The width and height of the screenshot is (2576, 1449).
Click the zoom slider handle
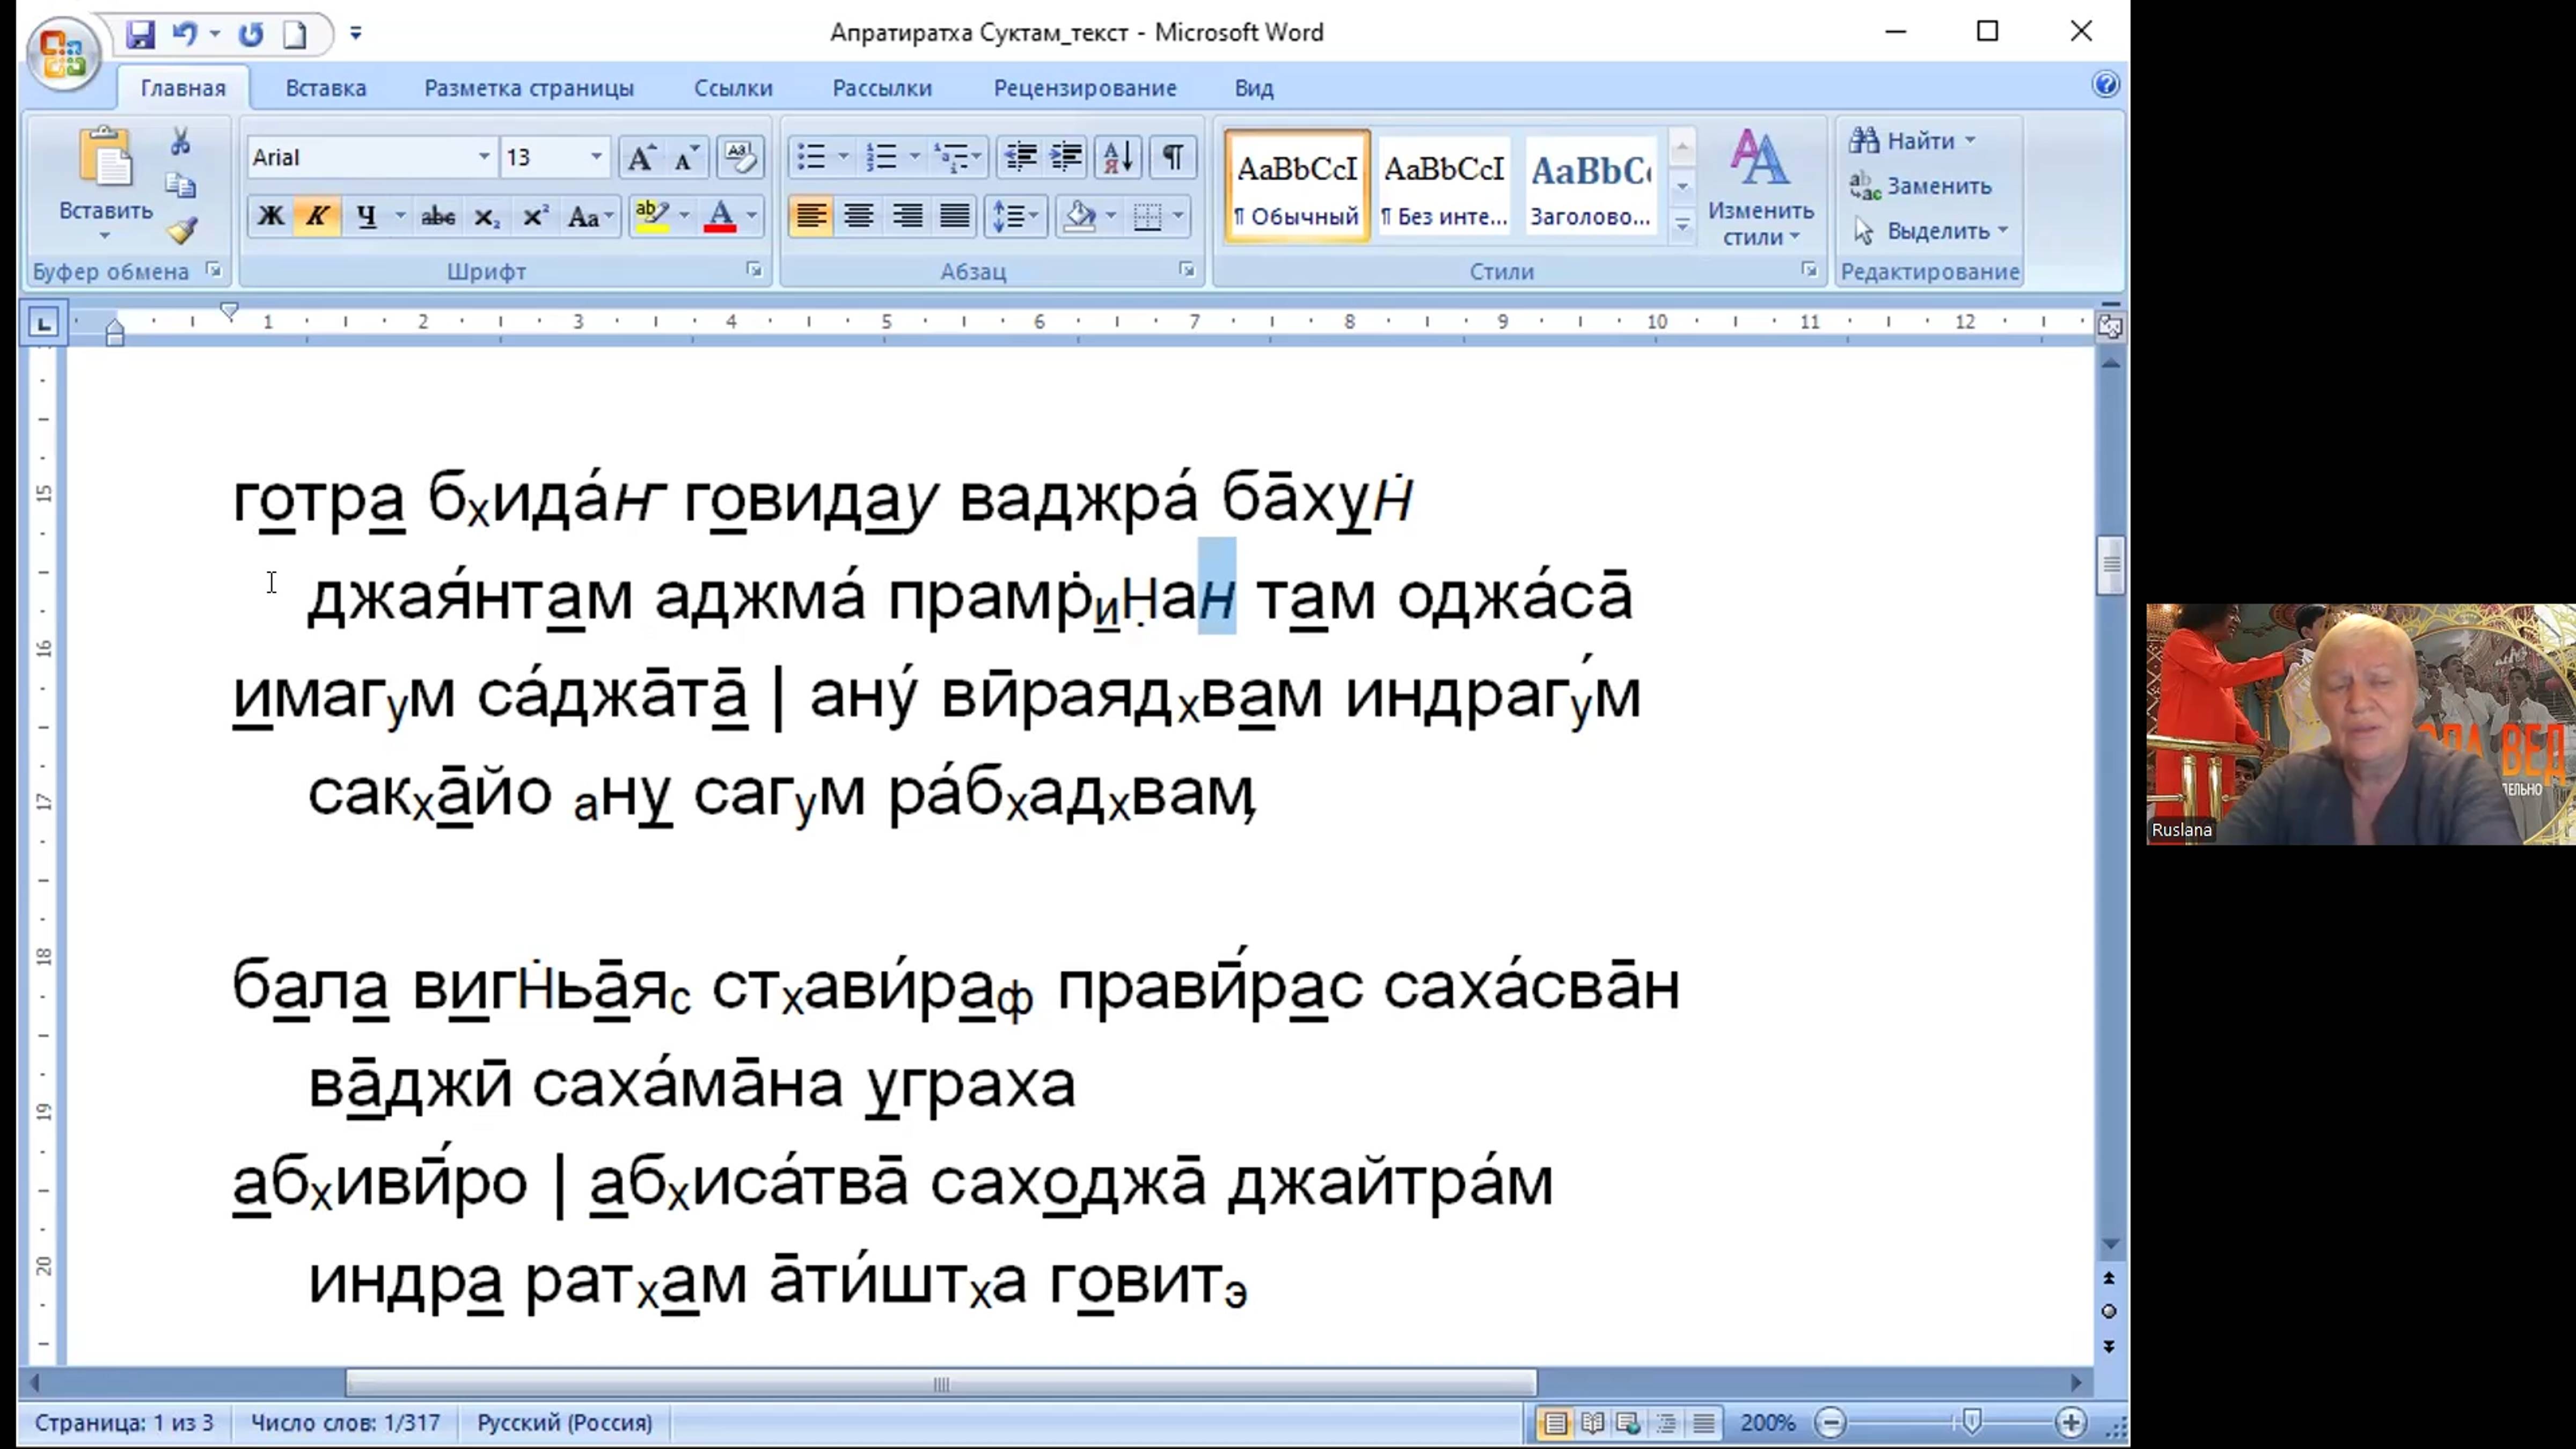(1971, 1422)
